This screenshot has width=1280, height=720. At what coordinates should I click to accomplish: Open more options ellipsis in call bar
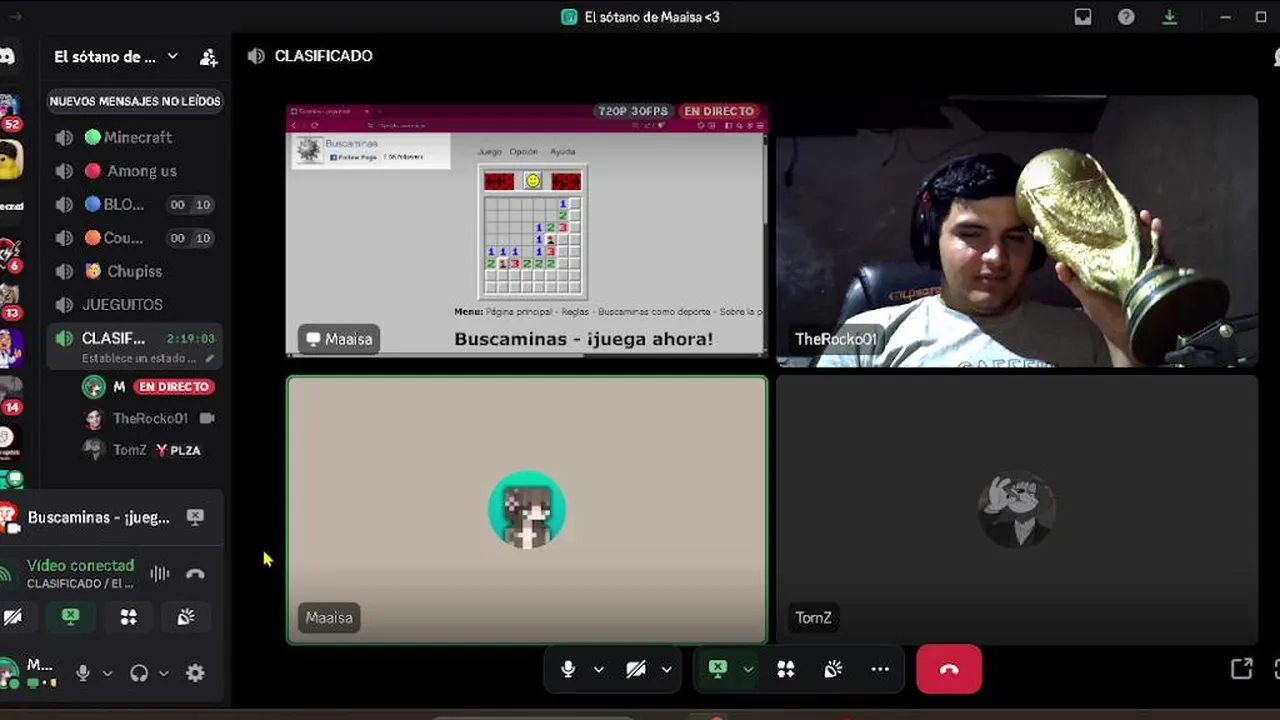[880, 670]
